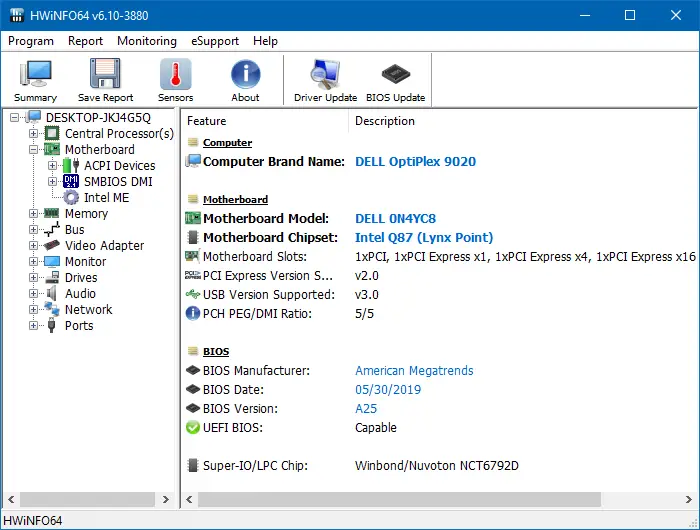Open the Sensors thermometer icon
700x530 pixels.
175,74
